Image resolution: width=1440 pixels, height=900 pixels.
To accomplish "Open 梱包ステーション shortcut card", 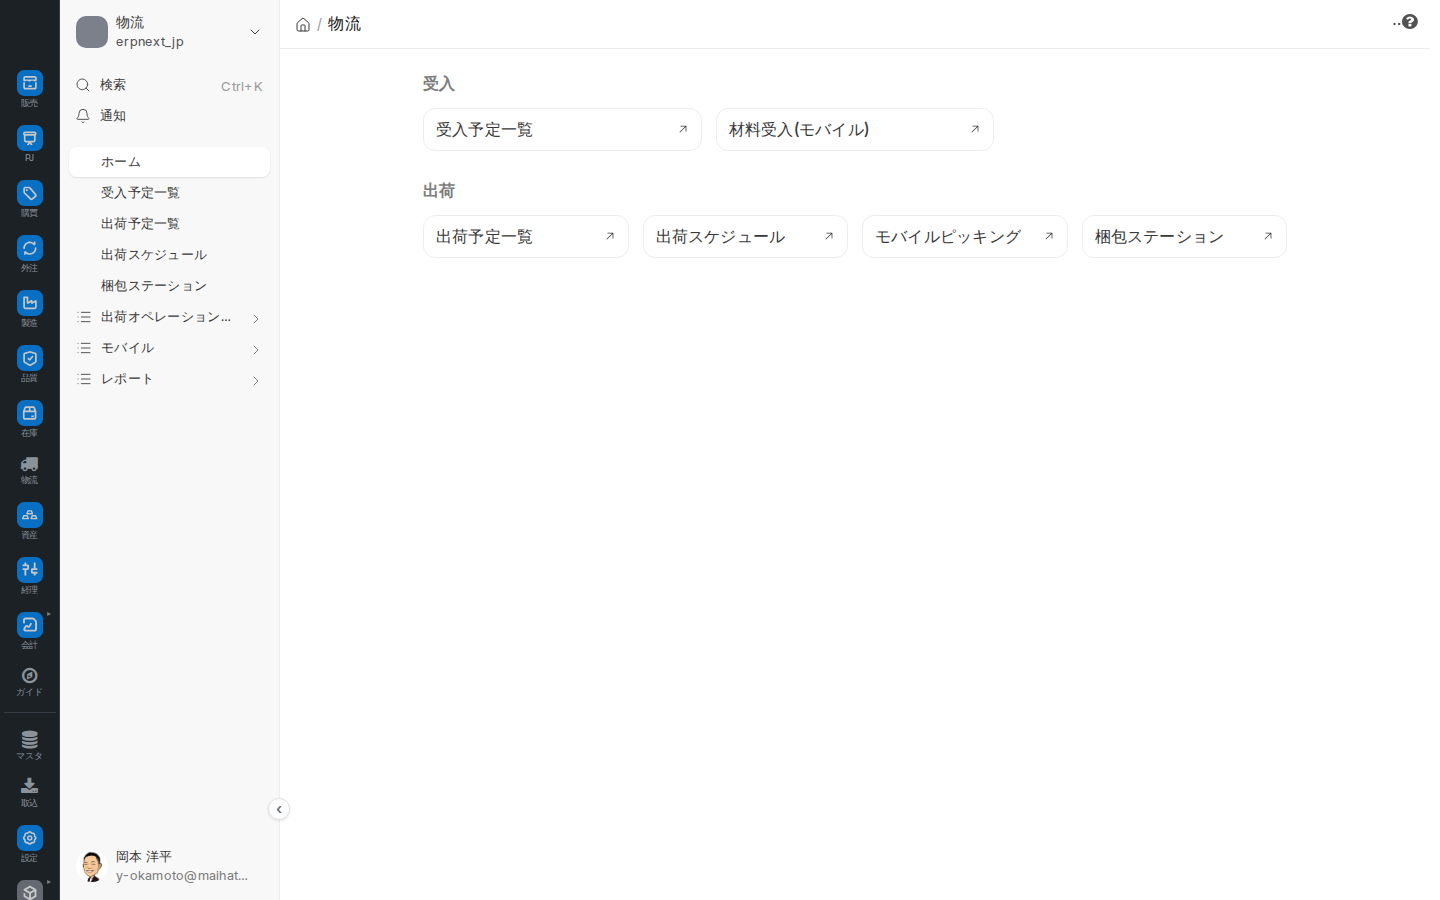I will coord(1184,236).
